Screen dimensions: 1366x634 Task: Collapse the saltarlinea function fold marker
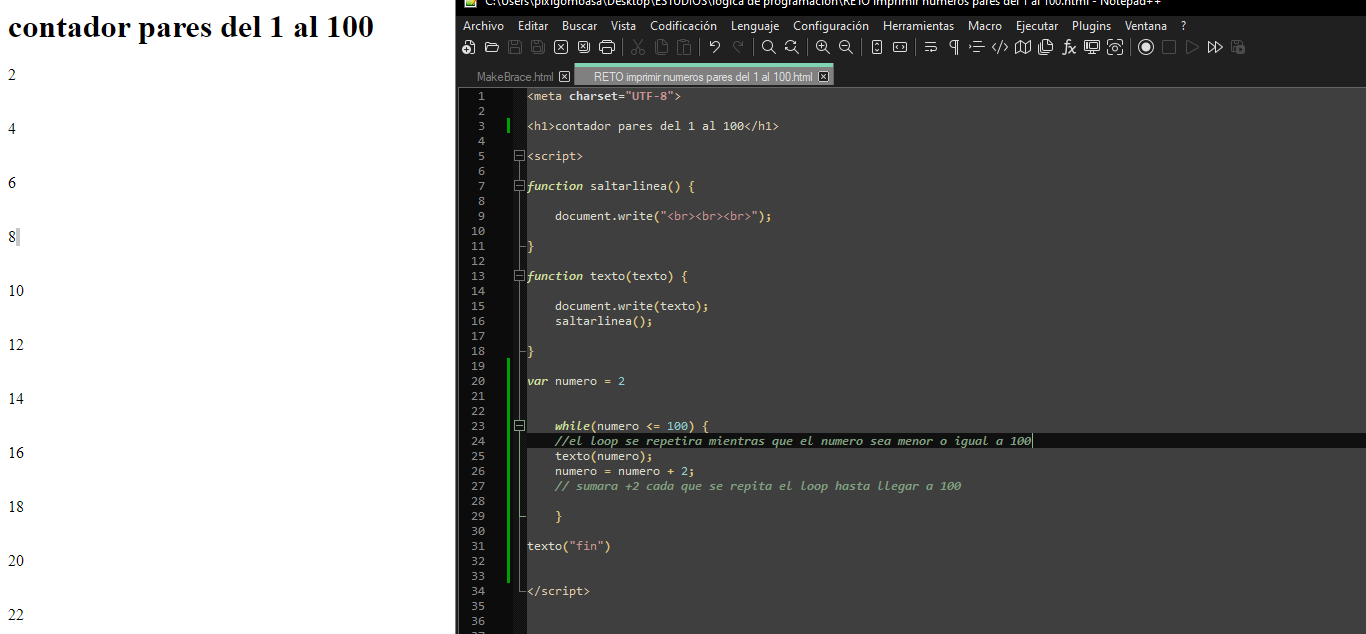pos(518,186)
